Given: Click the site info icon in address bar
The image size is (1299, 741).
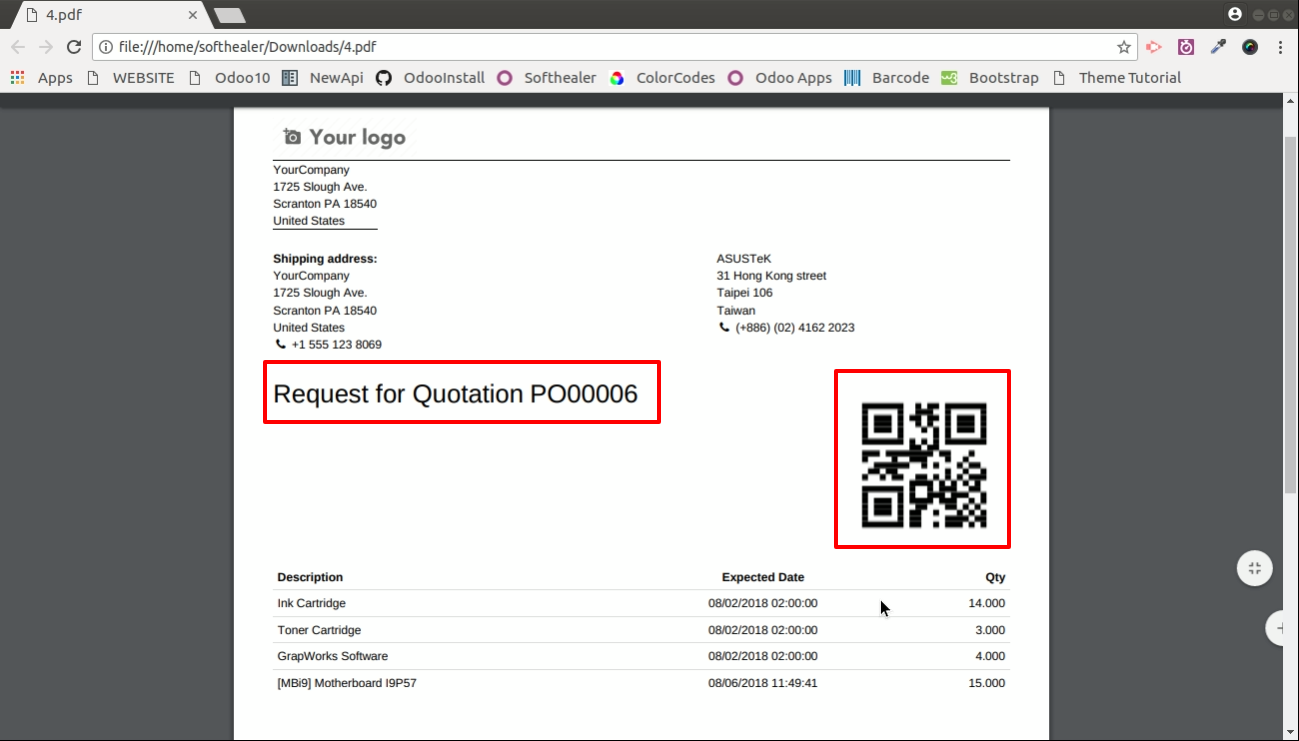Looking at the screenshot, I should click(x=106, y=47).
